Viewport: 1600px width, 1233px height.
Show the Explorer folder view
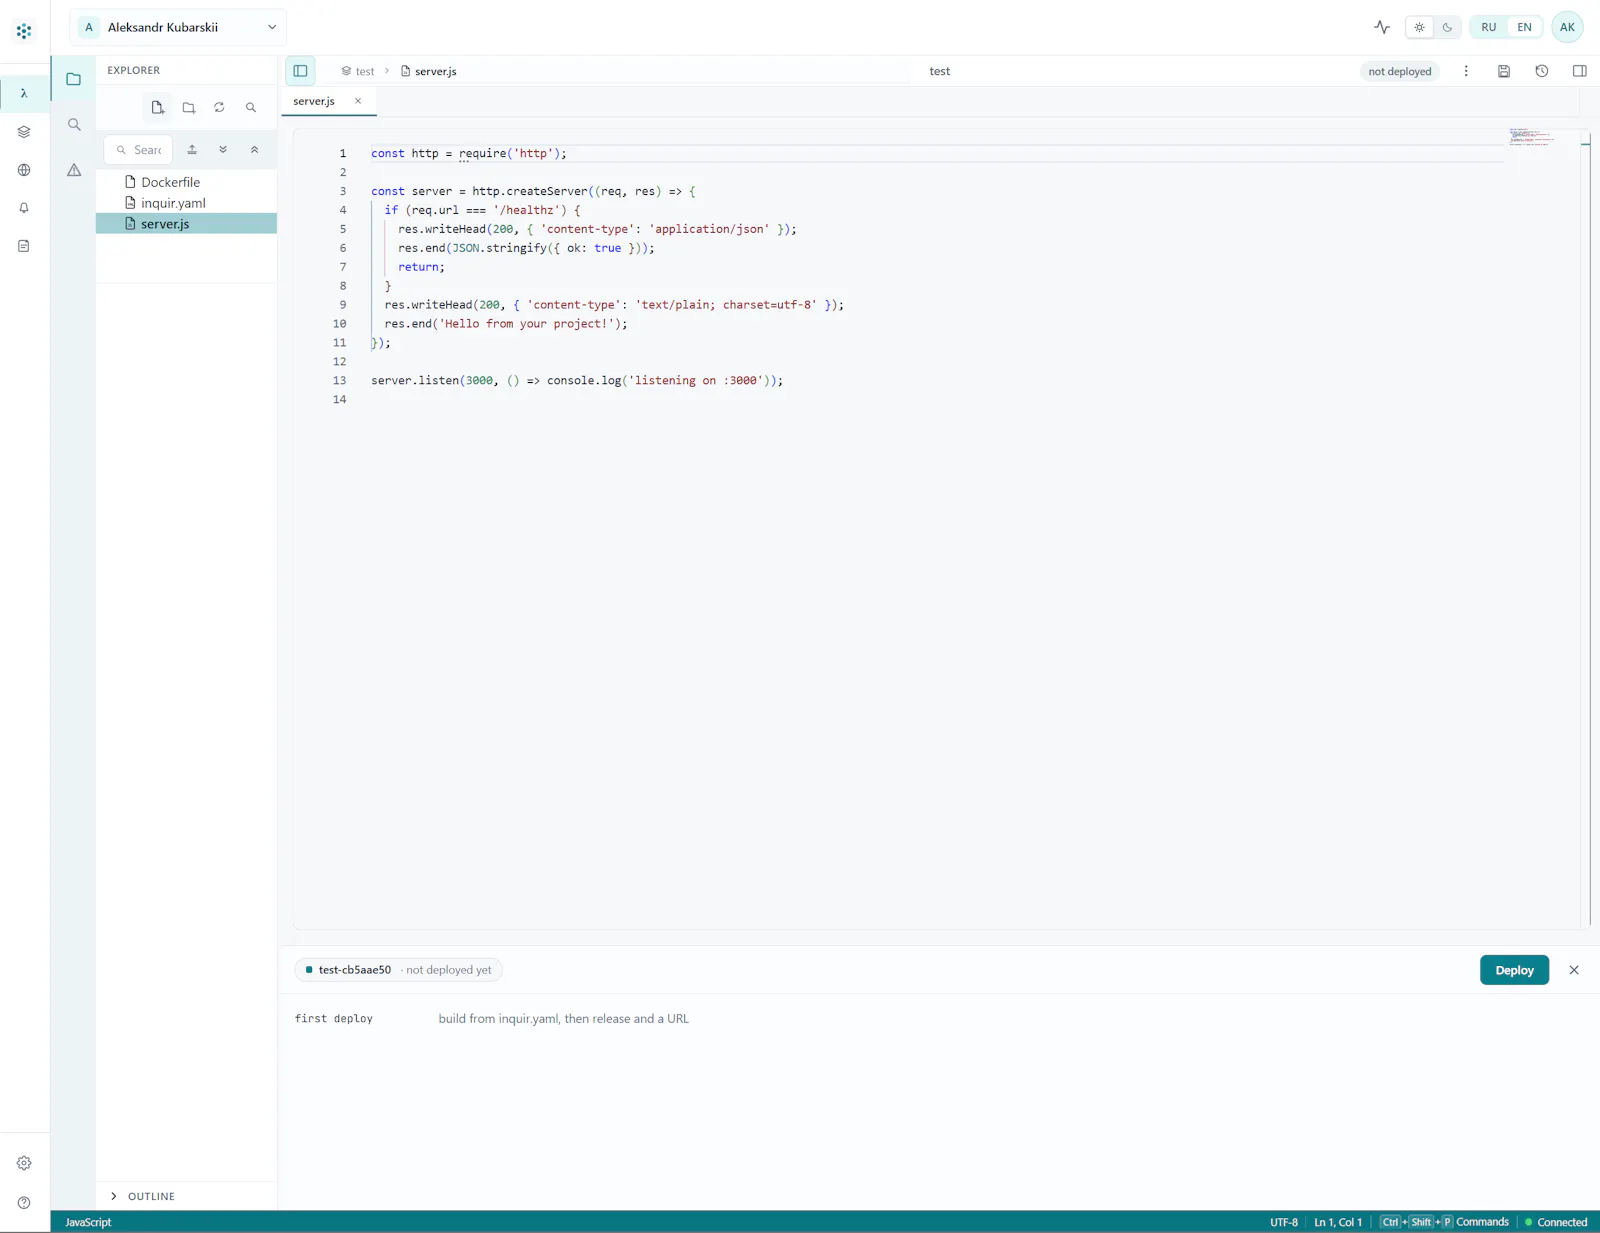[x=74, y=79]
